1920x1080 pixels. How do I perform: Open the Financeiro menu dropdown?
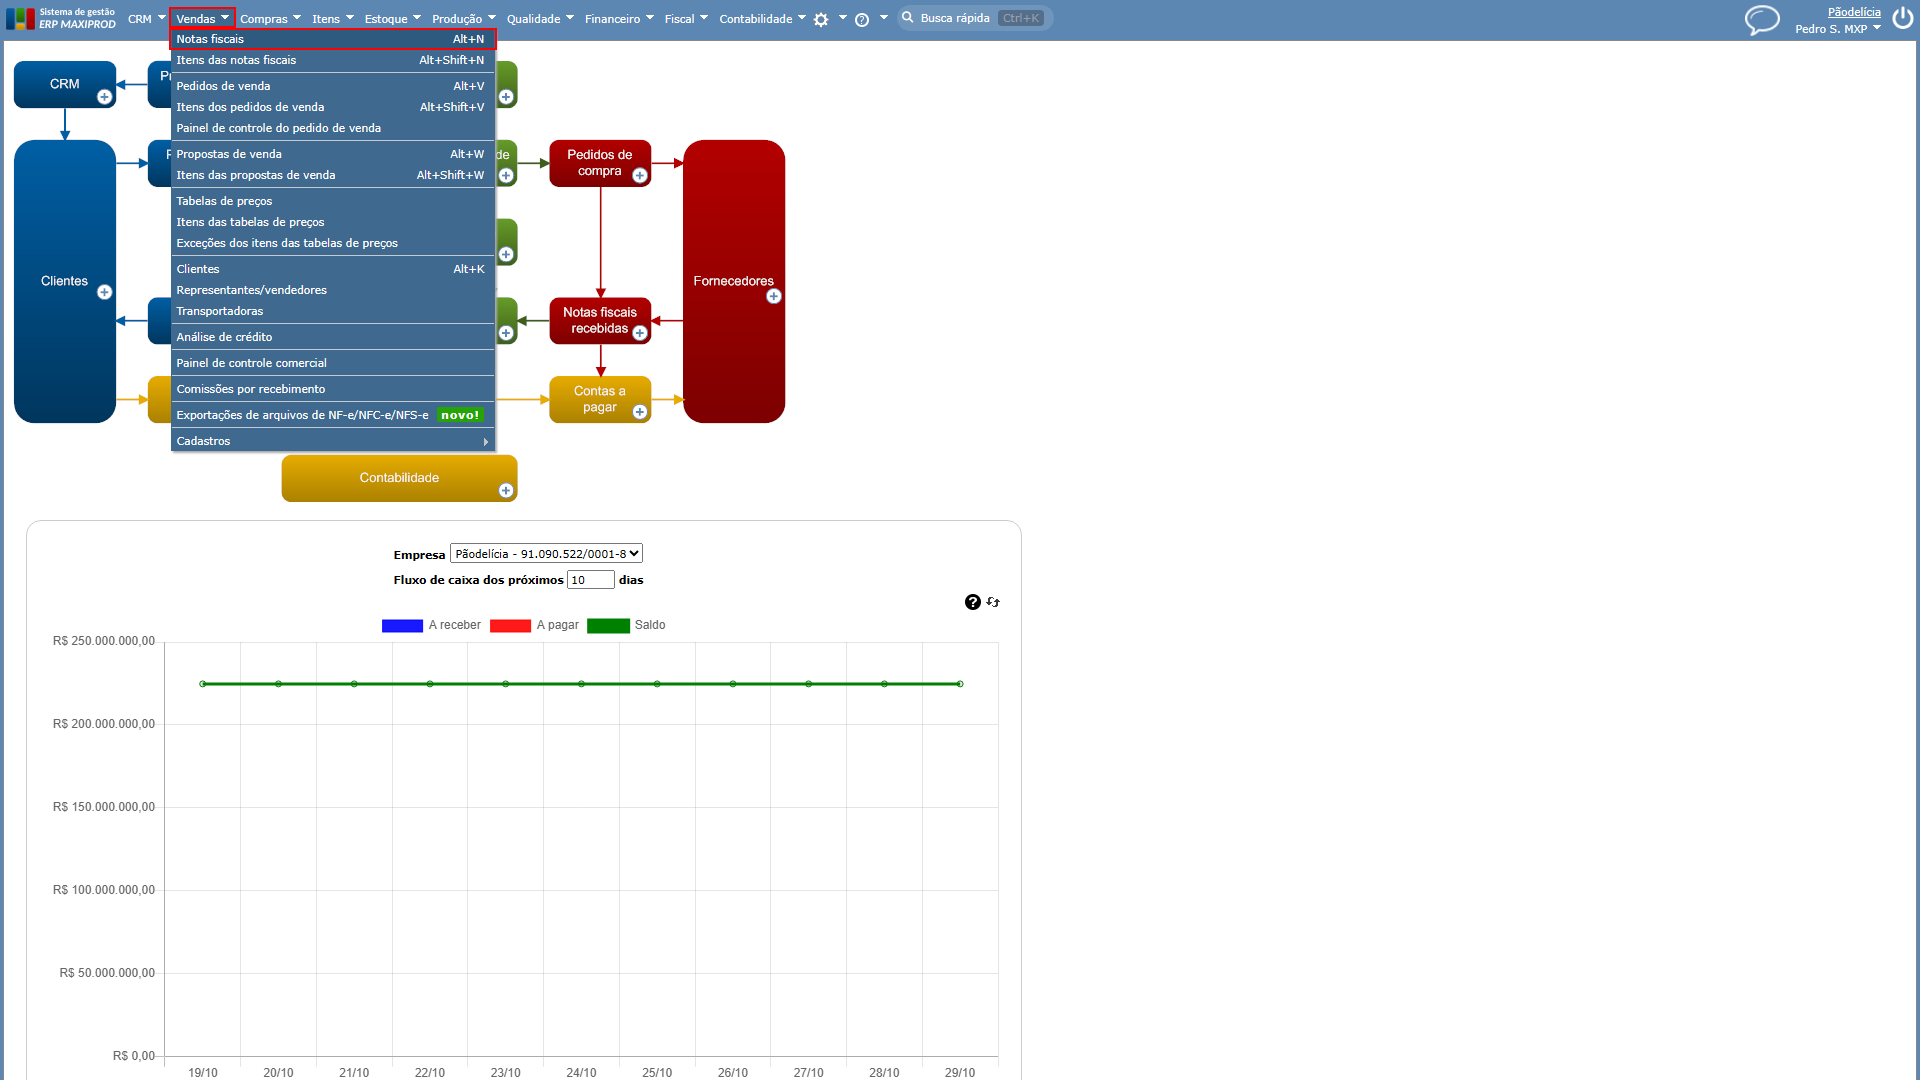[619, 19]
